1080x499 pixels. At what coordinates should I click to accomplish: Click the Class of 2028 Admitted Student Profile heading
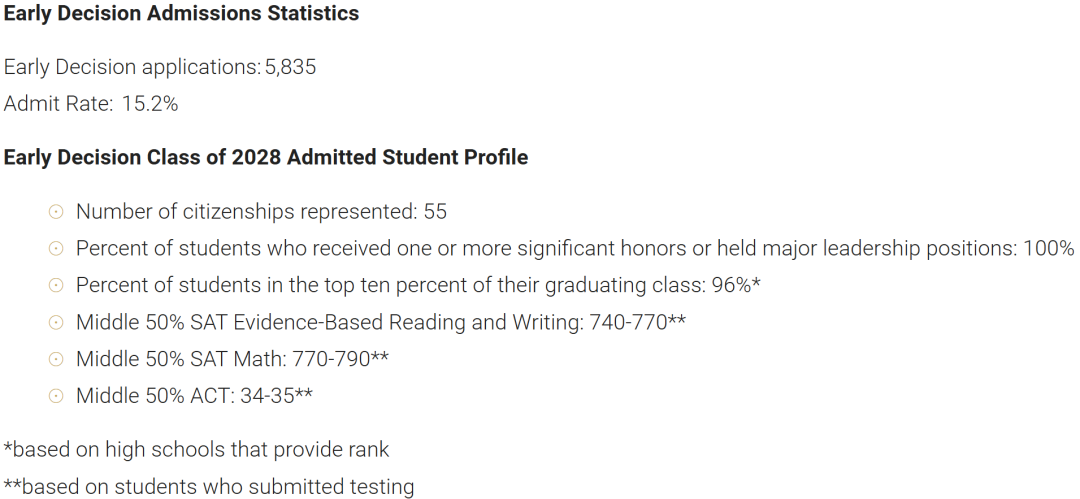(x=266, y=157)
